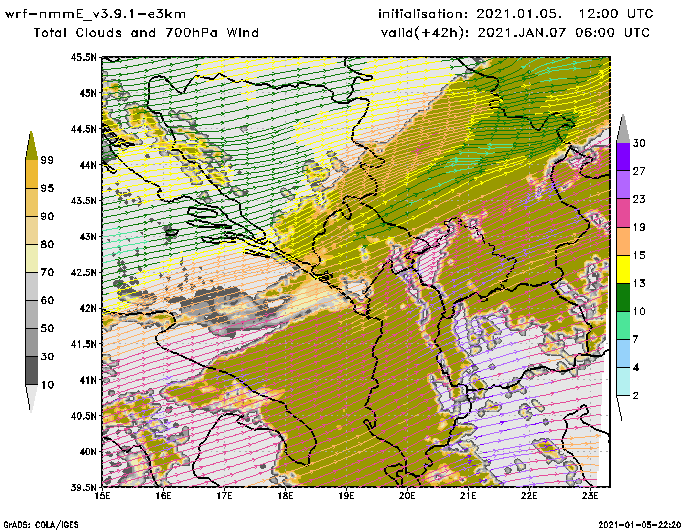Select the "16E" longitude axis label

click(163, 496)
